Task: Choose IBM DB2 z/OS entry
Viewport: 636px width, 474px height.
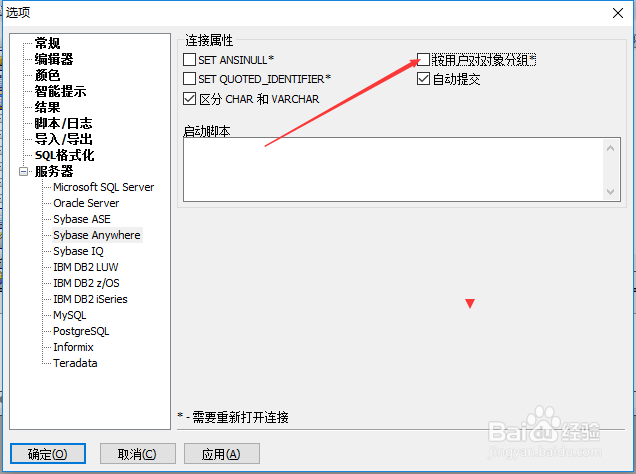Action: point(86,283)
